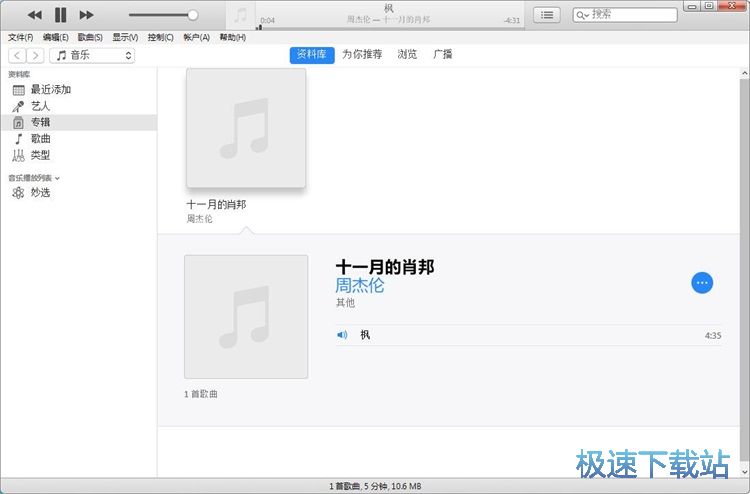Viewport: 750px width, 494px height.
Task: Open the 显示(V) menu
Action: [x=125, y=37]
